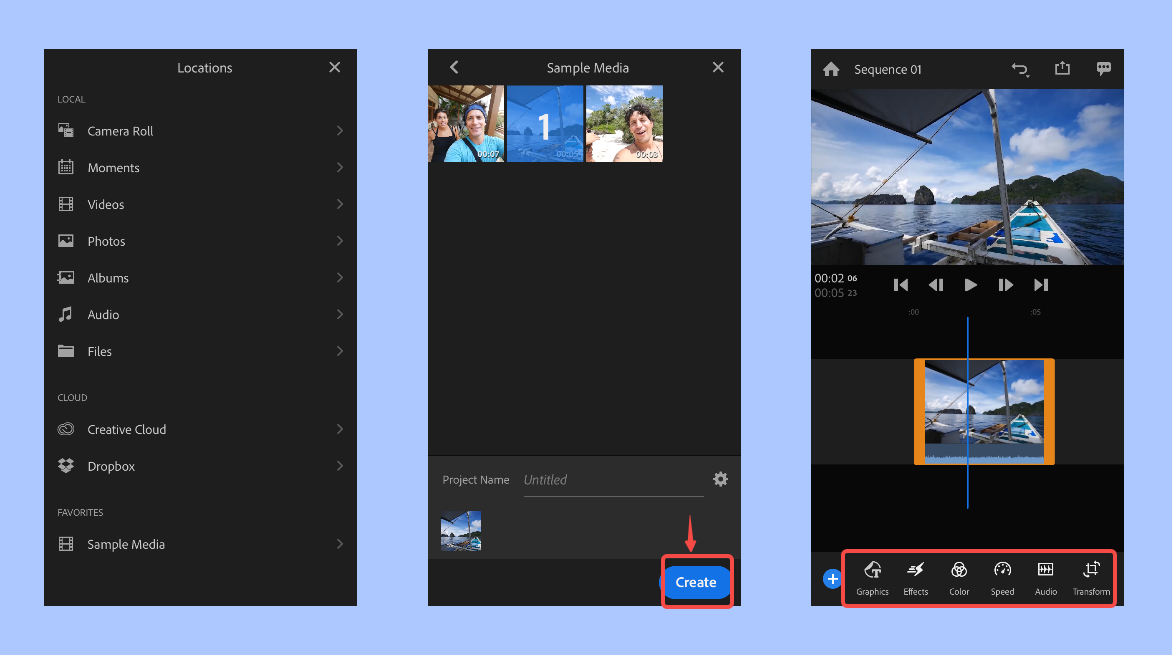Click the Sequence 01 title
This screenshot has width=1172, height=655.
click(887, 70)
